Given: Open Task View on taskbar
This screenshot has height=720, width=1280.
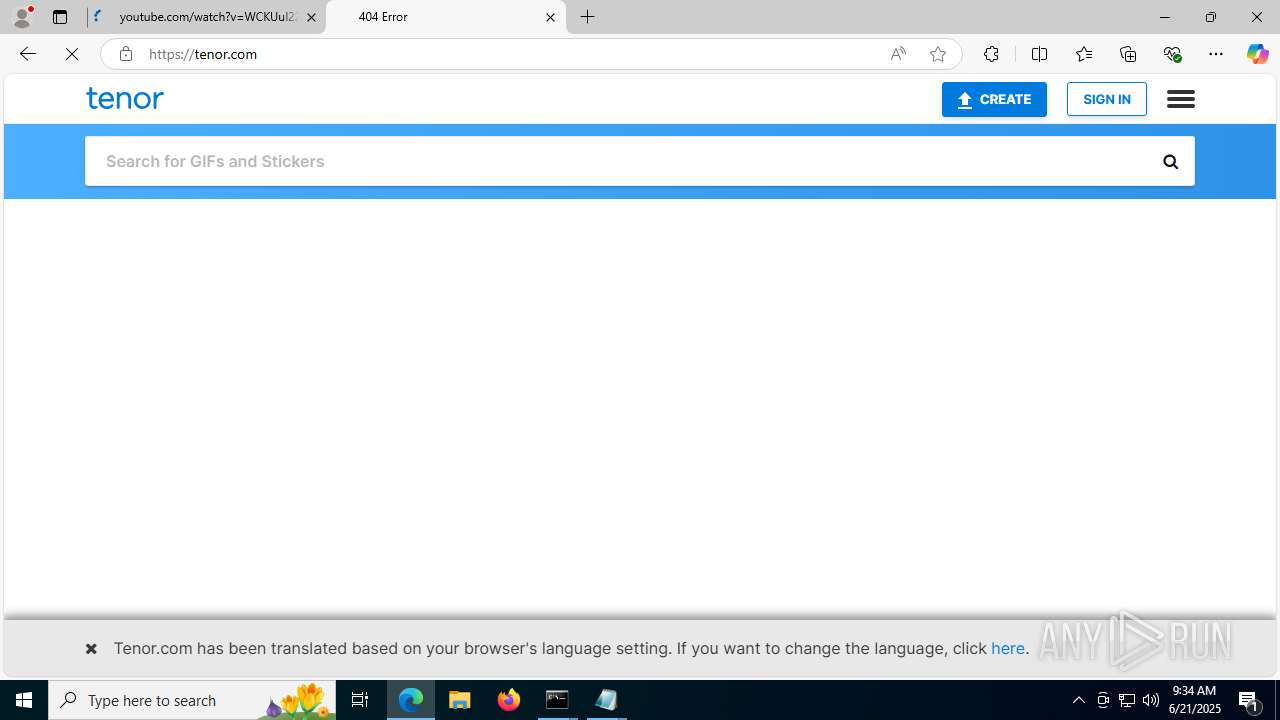Looking at the screenshot, I should pyautogui.click(x=360, y=700).
